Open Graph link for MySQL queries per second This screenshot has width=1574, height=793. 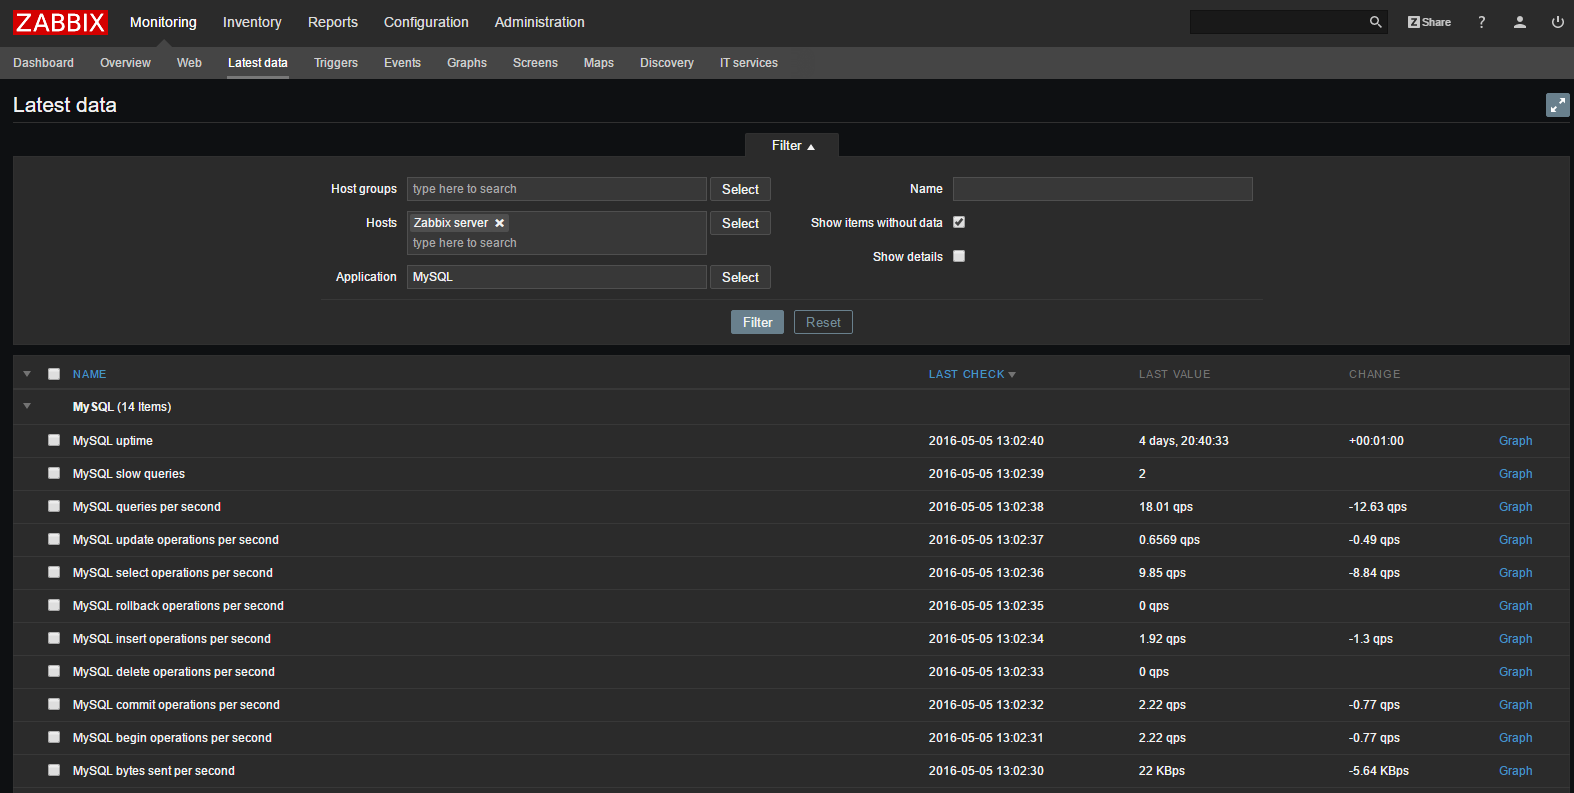point(1515,507)
